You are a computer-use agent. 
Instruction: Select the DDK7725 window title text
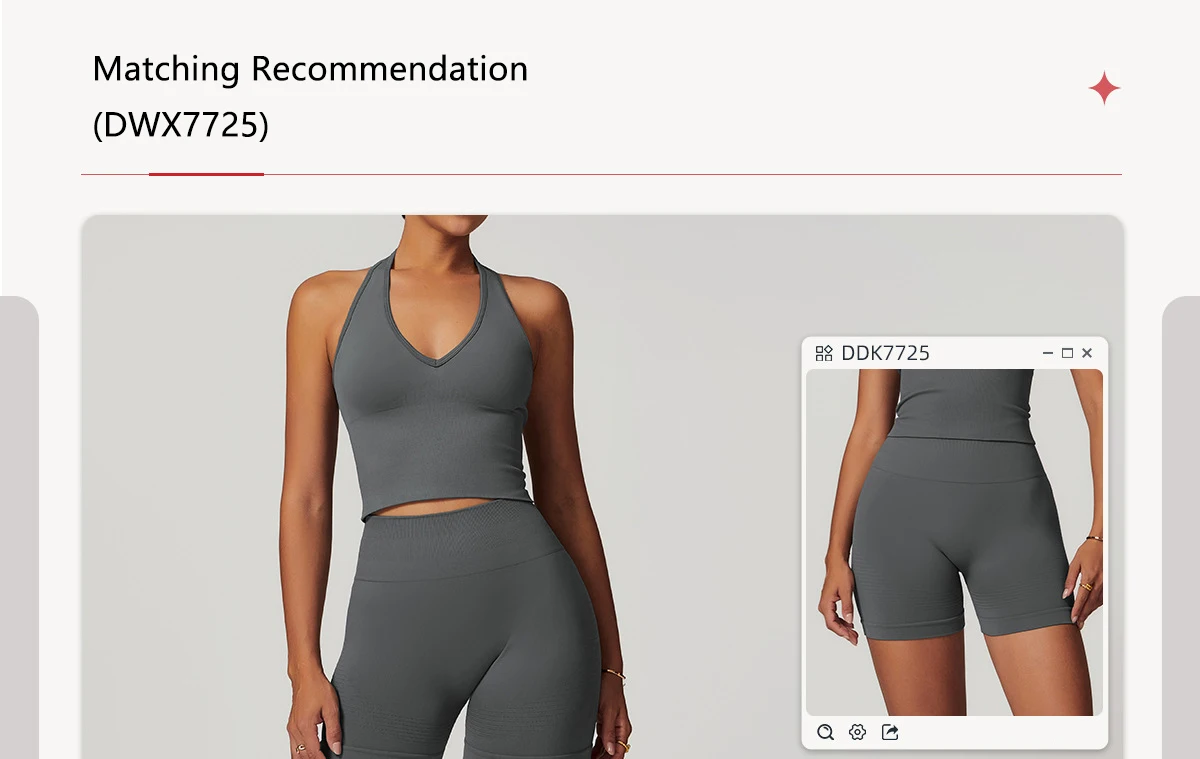point(886,353)
